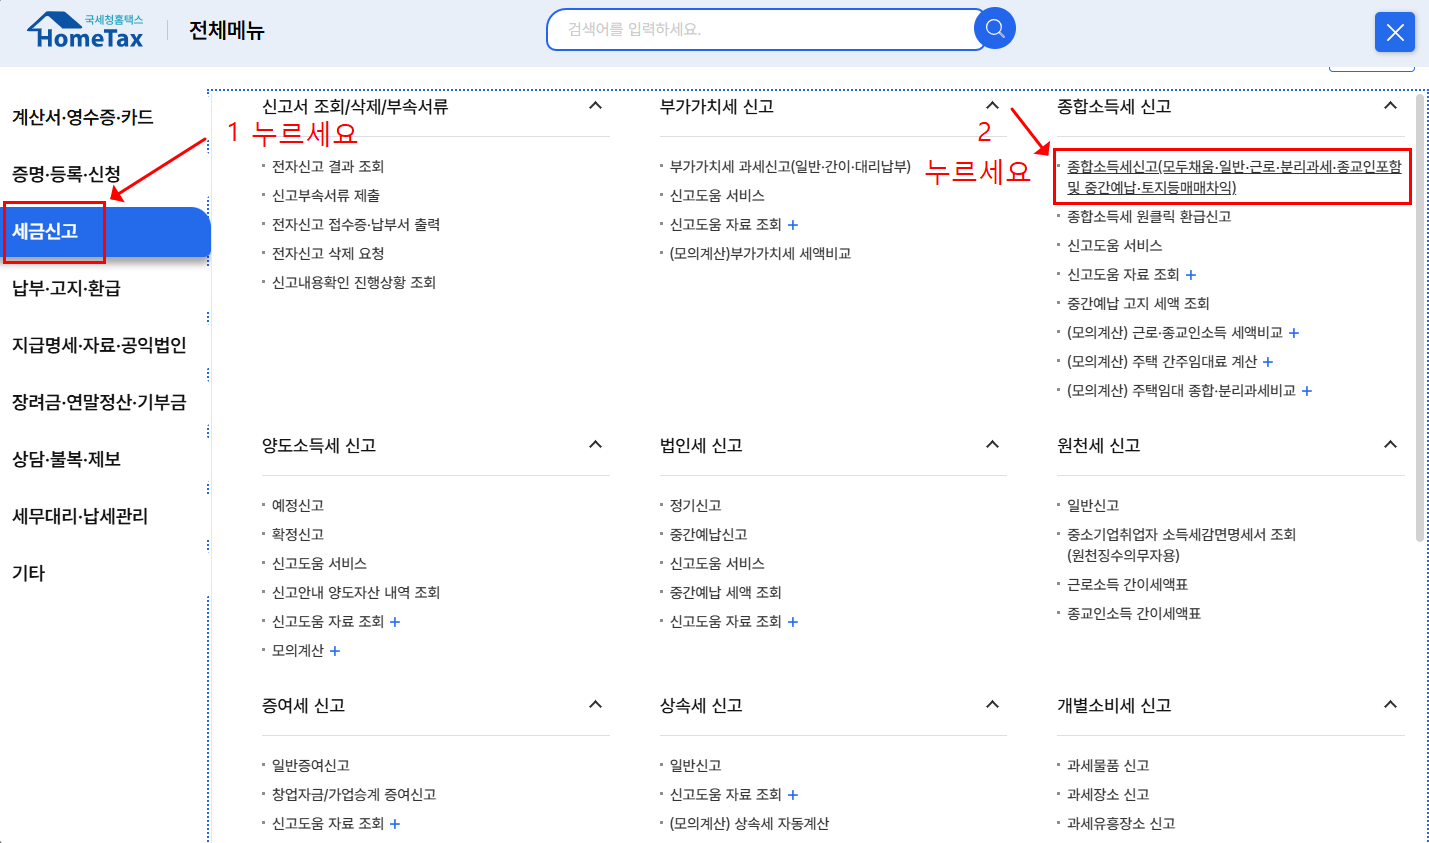Collapse 종합소득세 신고 section chevron
The width and height of the screenshot is (1429, 843).
coord(1390,105)
